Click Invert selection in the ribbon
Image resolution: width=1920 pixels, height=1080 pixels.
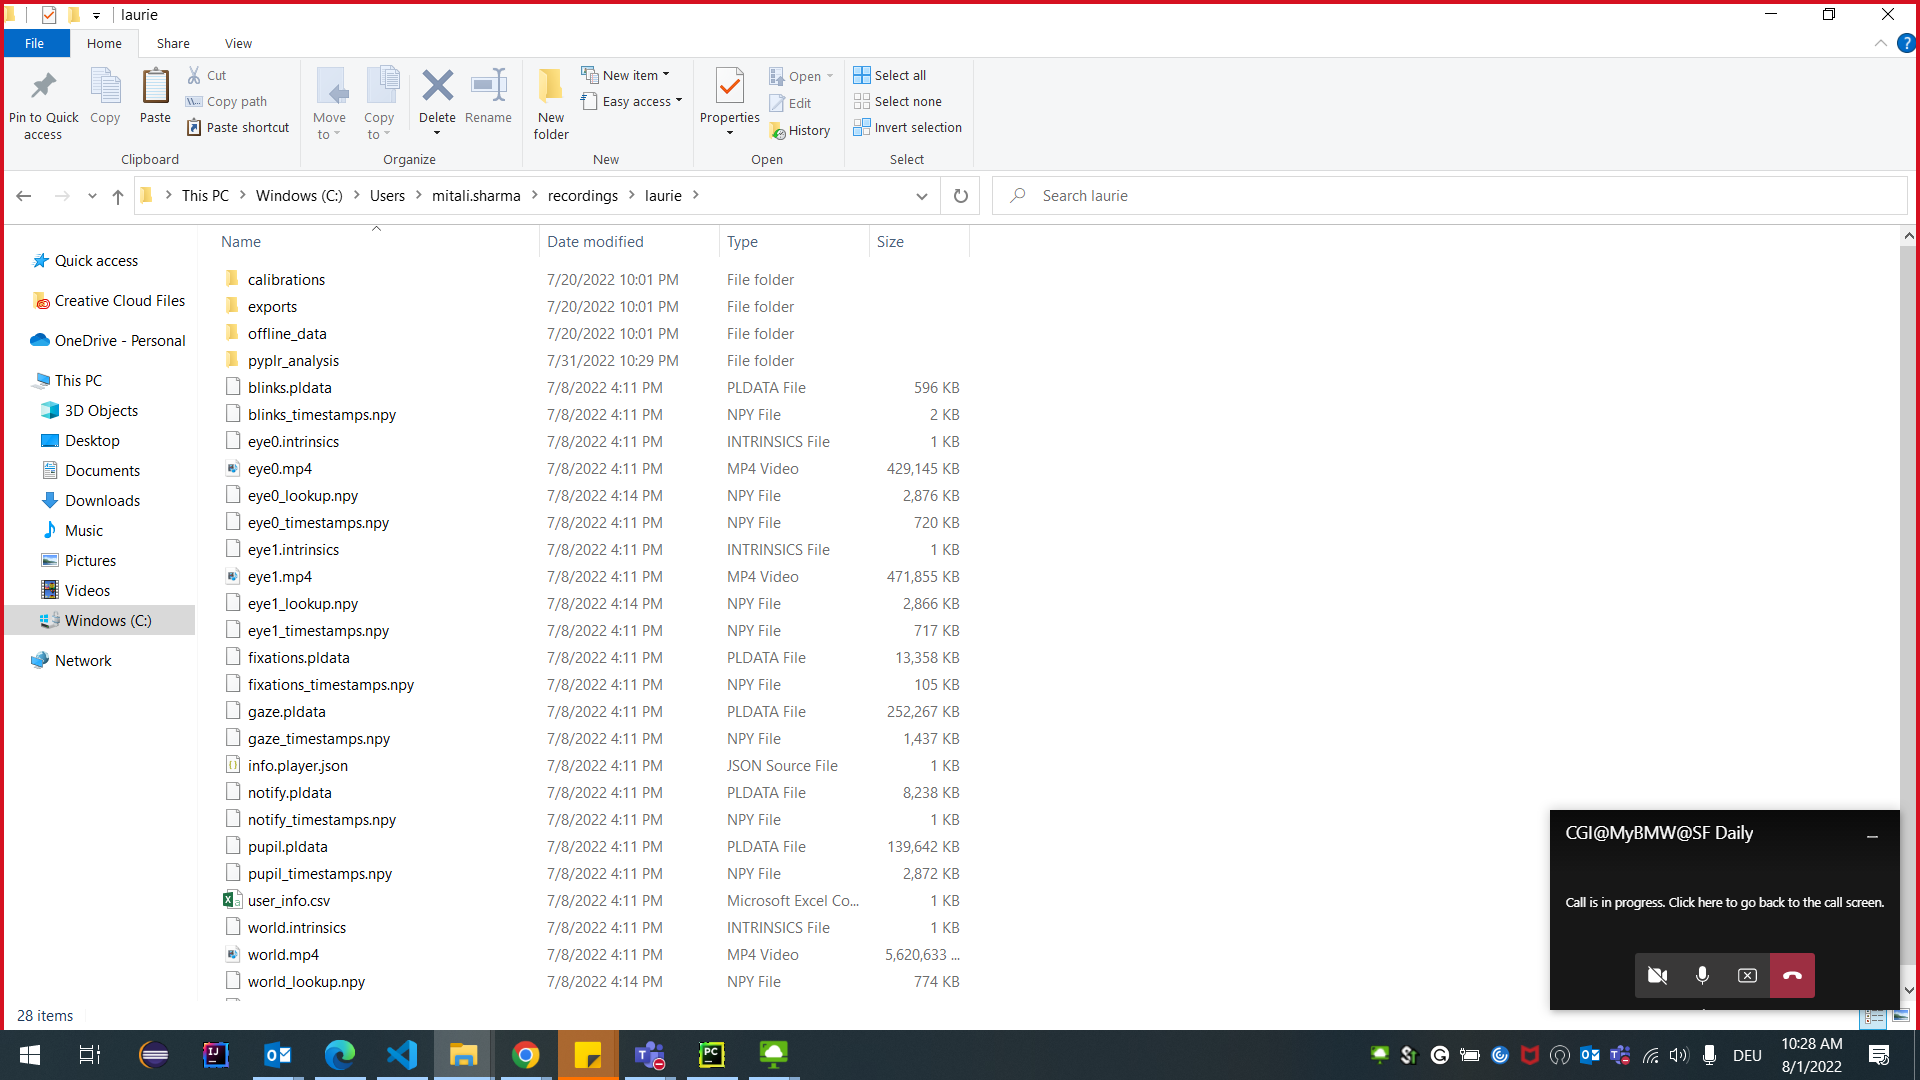click(x=908, y=127)
